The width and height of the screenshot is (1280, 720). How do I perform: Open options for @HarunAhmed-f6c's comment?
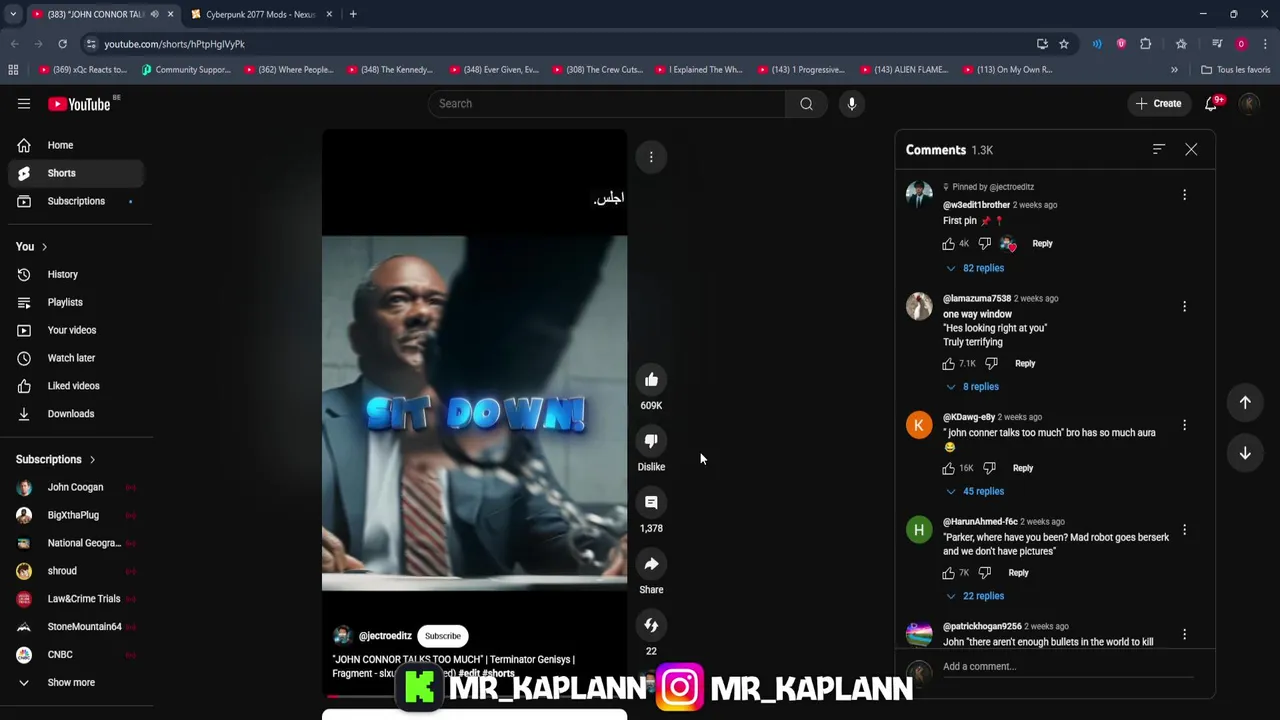1185,530
